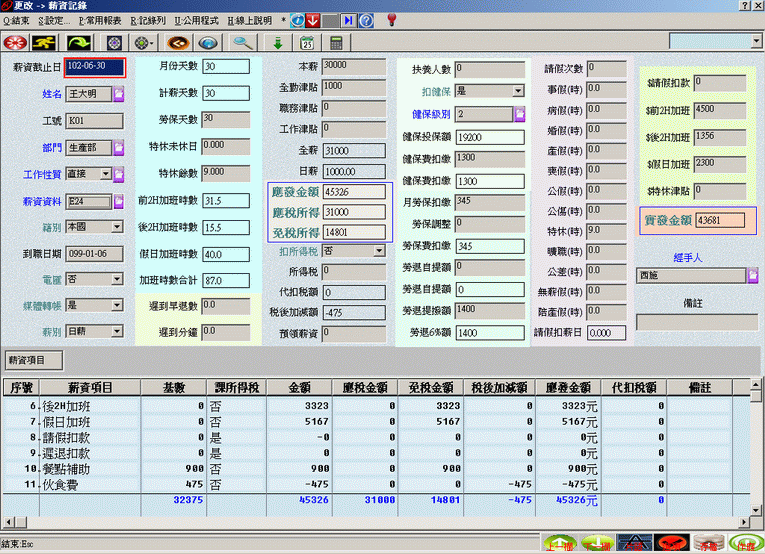The height and width of the screenshot is (554, 765).
Task: Click the blue skip-to-end arrow icon
Action: 348,20
